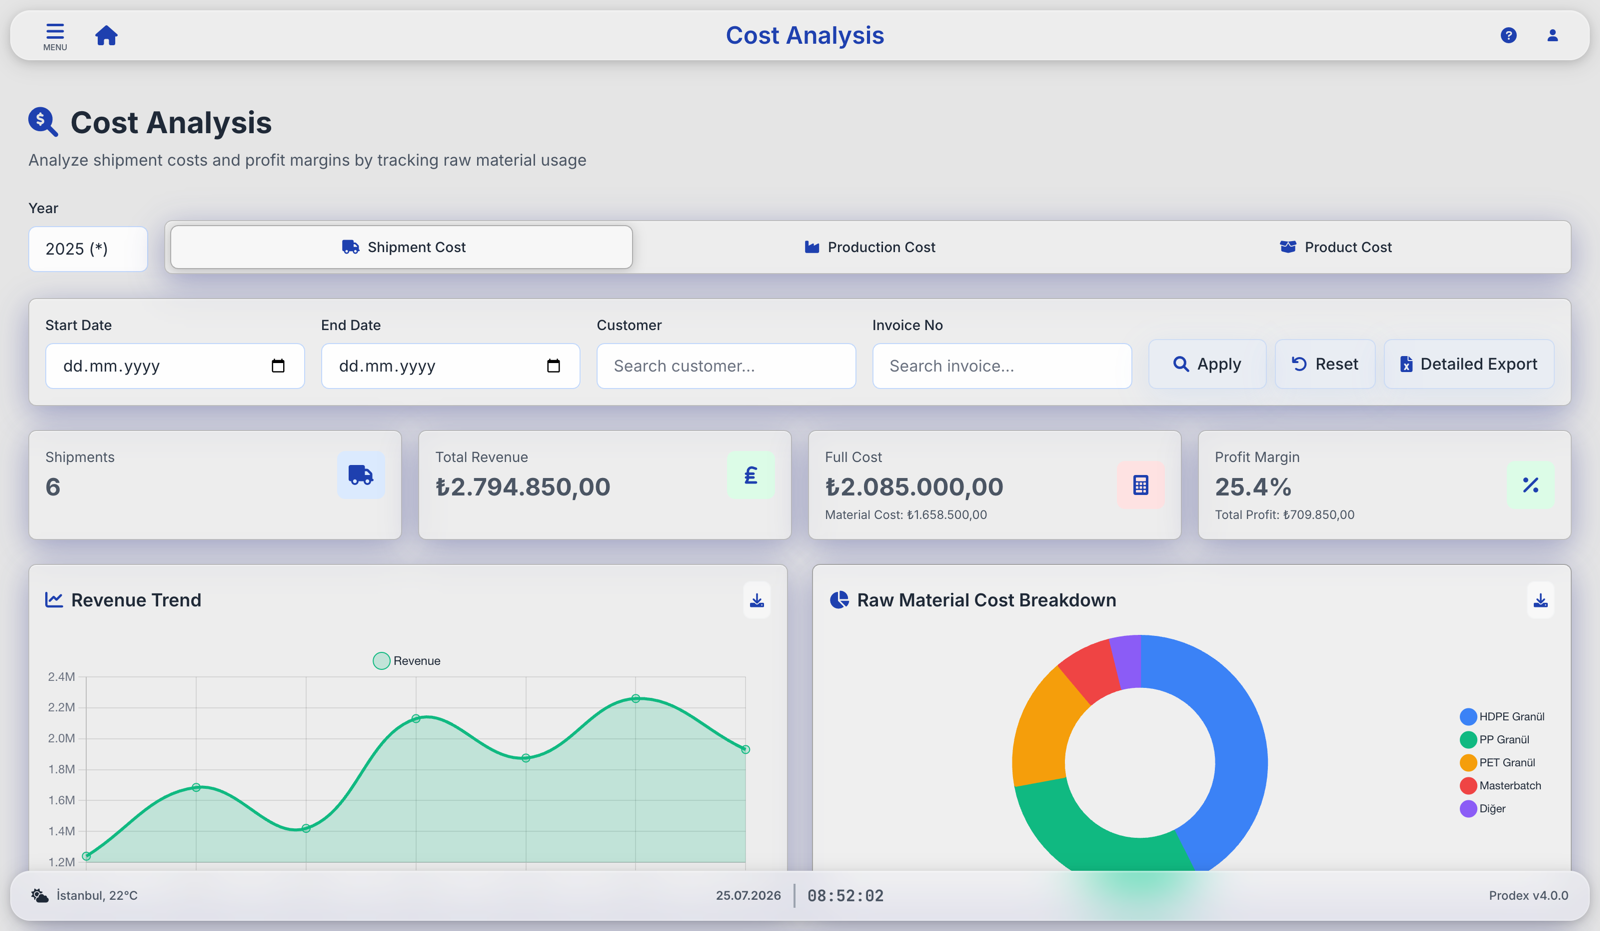1600x931 pixels.
Task: Open the End Date calendar picker icon
Action: (x=553, y=366)
